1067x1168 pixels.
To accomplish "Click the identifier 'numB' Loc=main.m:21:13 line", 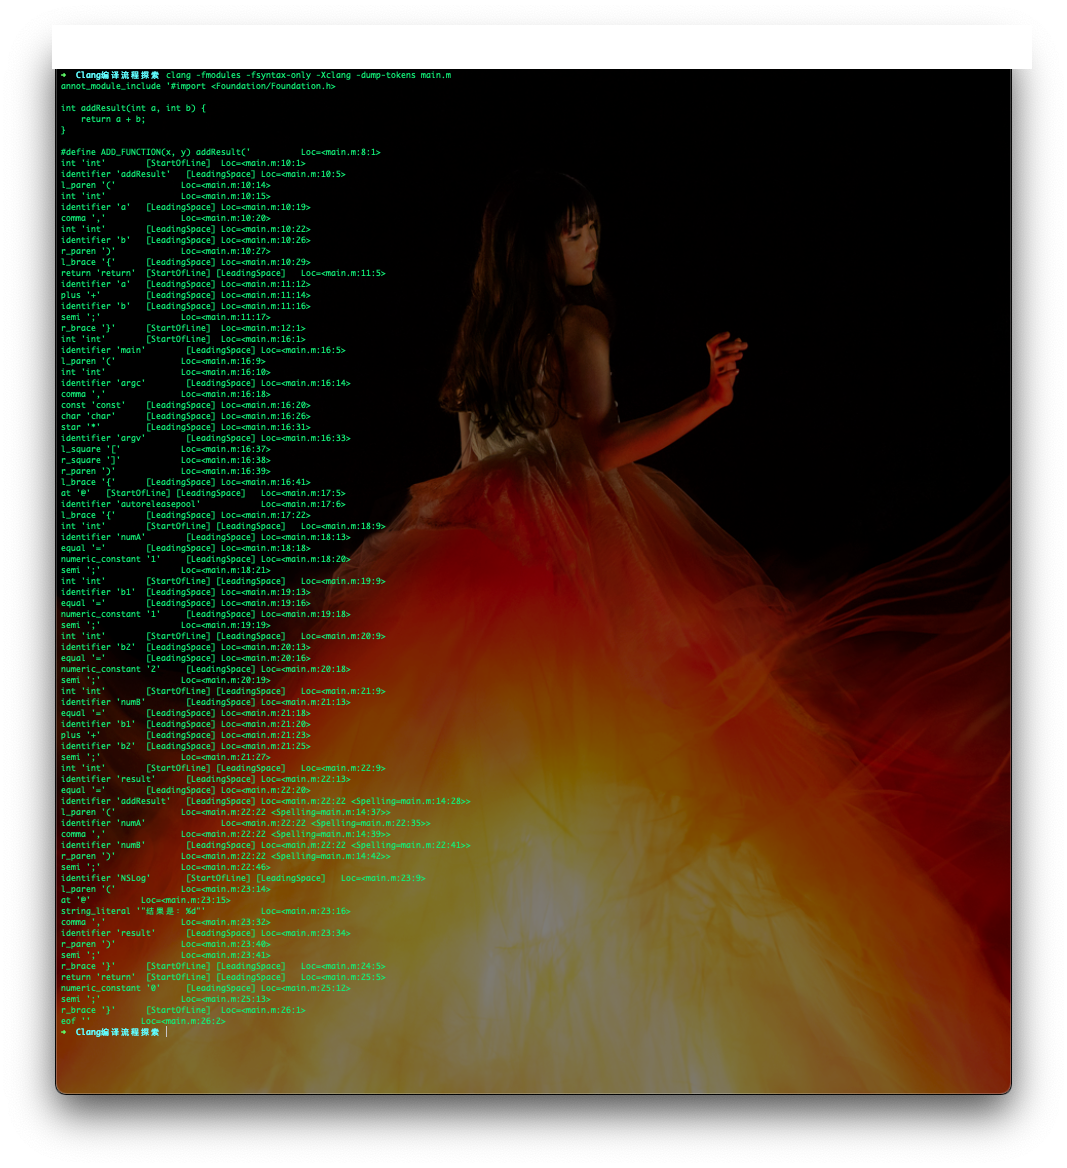I will click(206, 702).
